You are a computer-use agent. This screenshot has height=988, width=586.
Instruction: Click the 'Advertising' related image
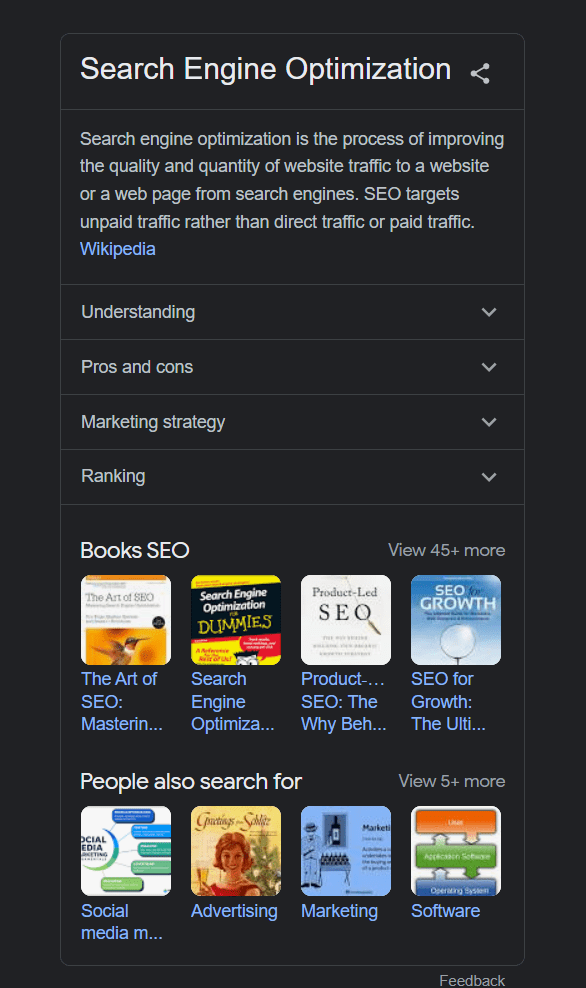click(x=235, y=850)
